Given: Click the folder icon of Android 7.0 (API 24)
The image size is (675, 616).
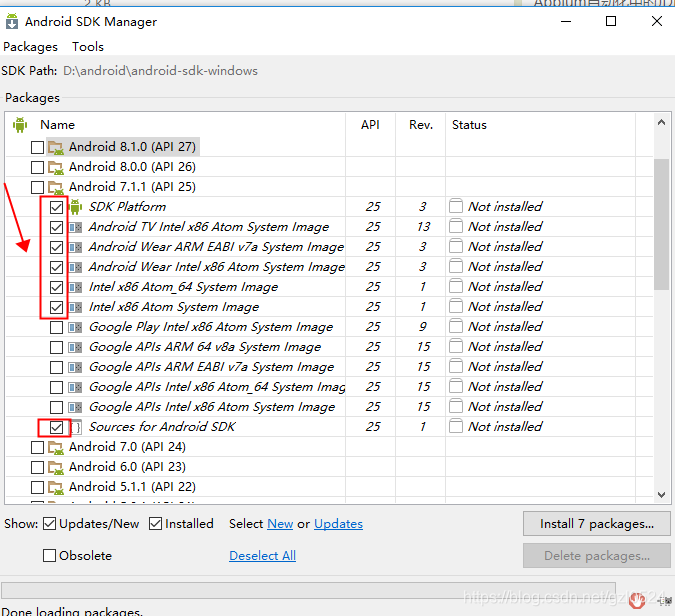Looking at the screenshot, I should [x=56, y=447].
